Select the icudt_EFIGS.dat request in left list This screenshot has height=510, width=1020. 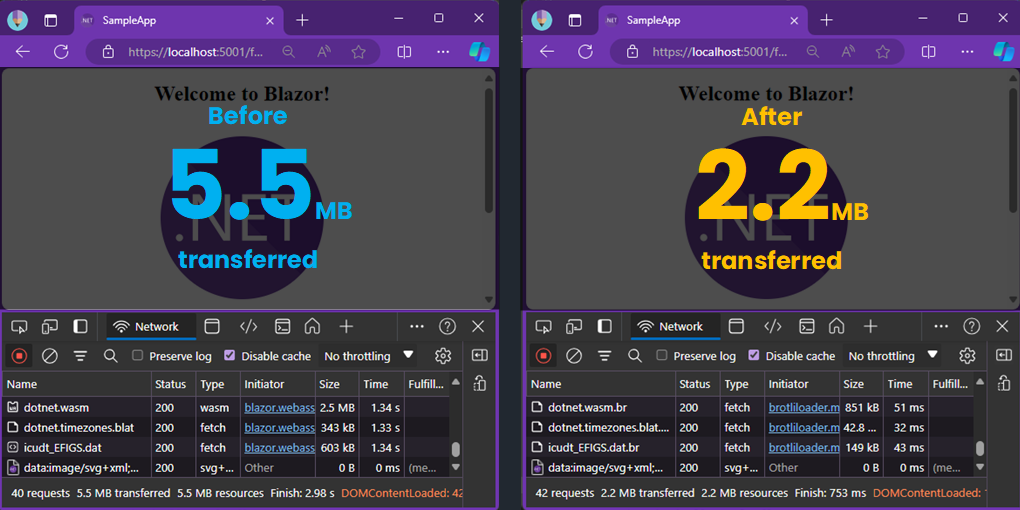pyautogui.click(x=226, y=448)
